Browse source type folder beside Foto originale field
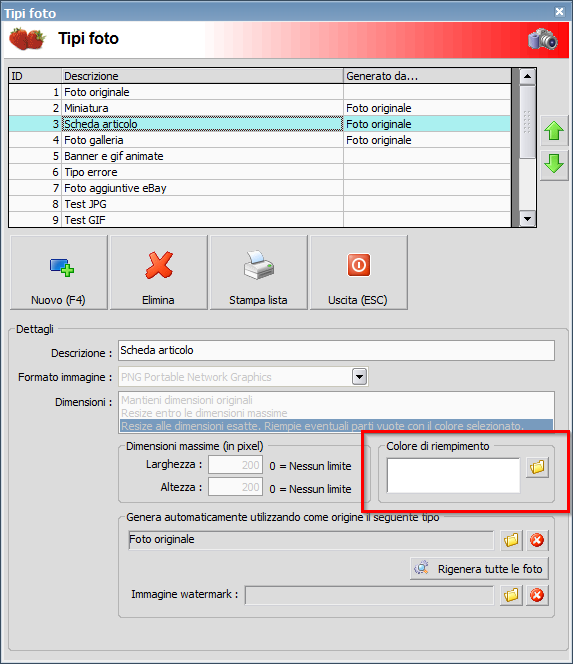This screenshot has width=573, height=664. point(511,540)
